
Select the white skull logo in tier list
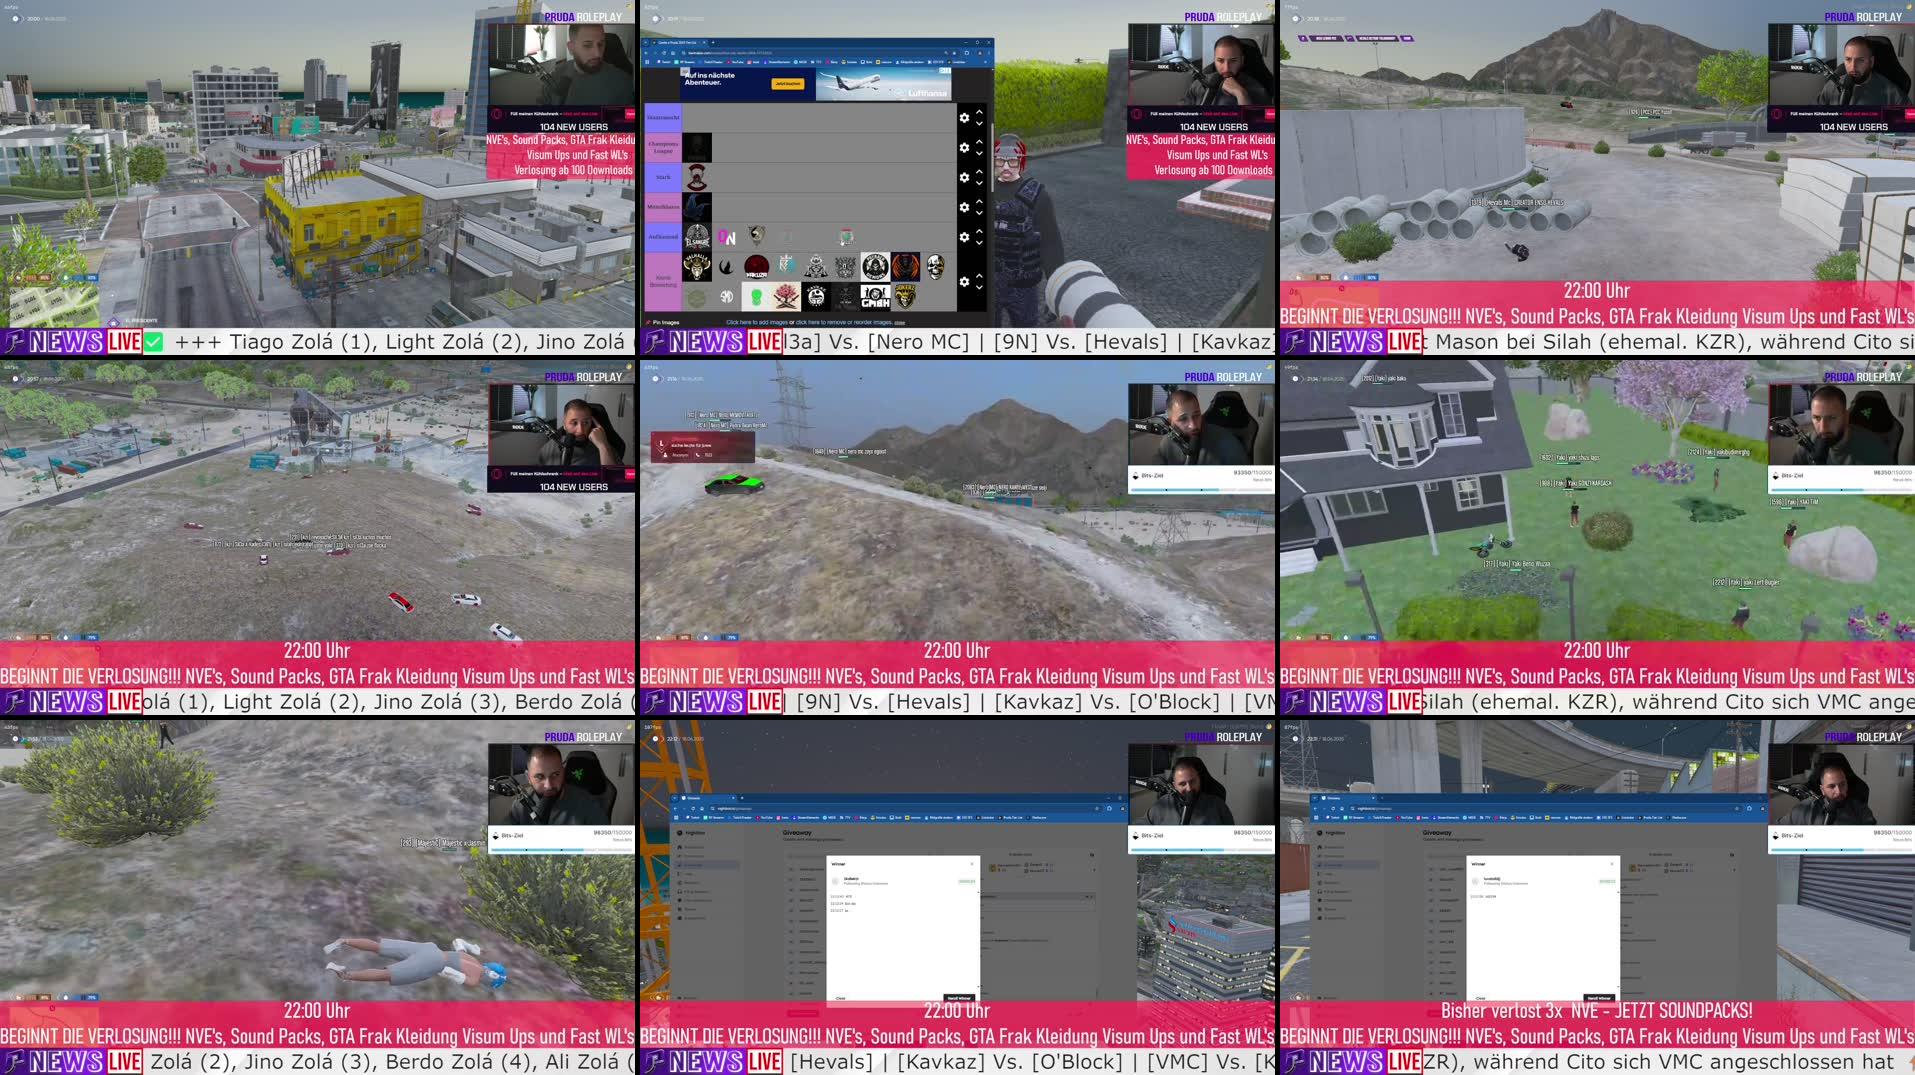(x=935, y=267)
